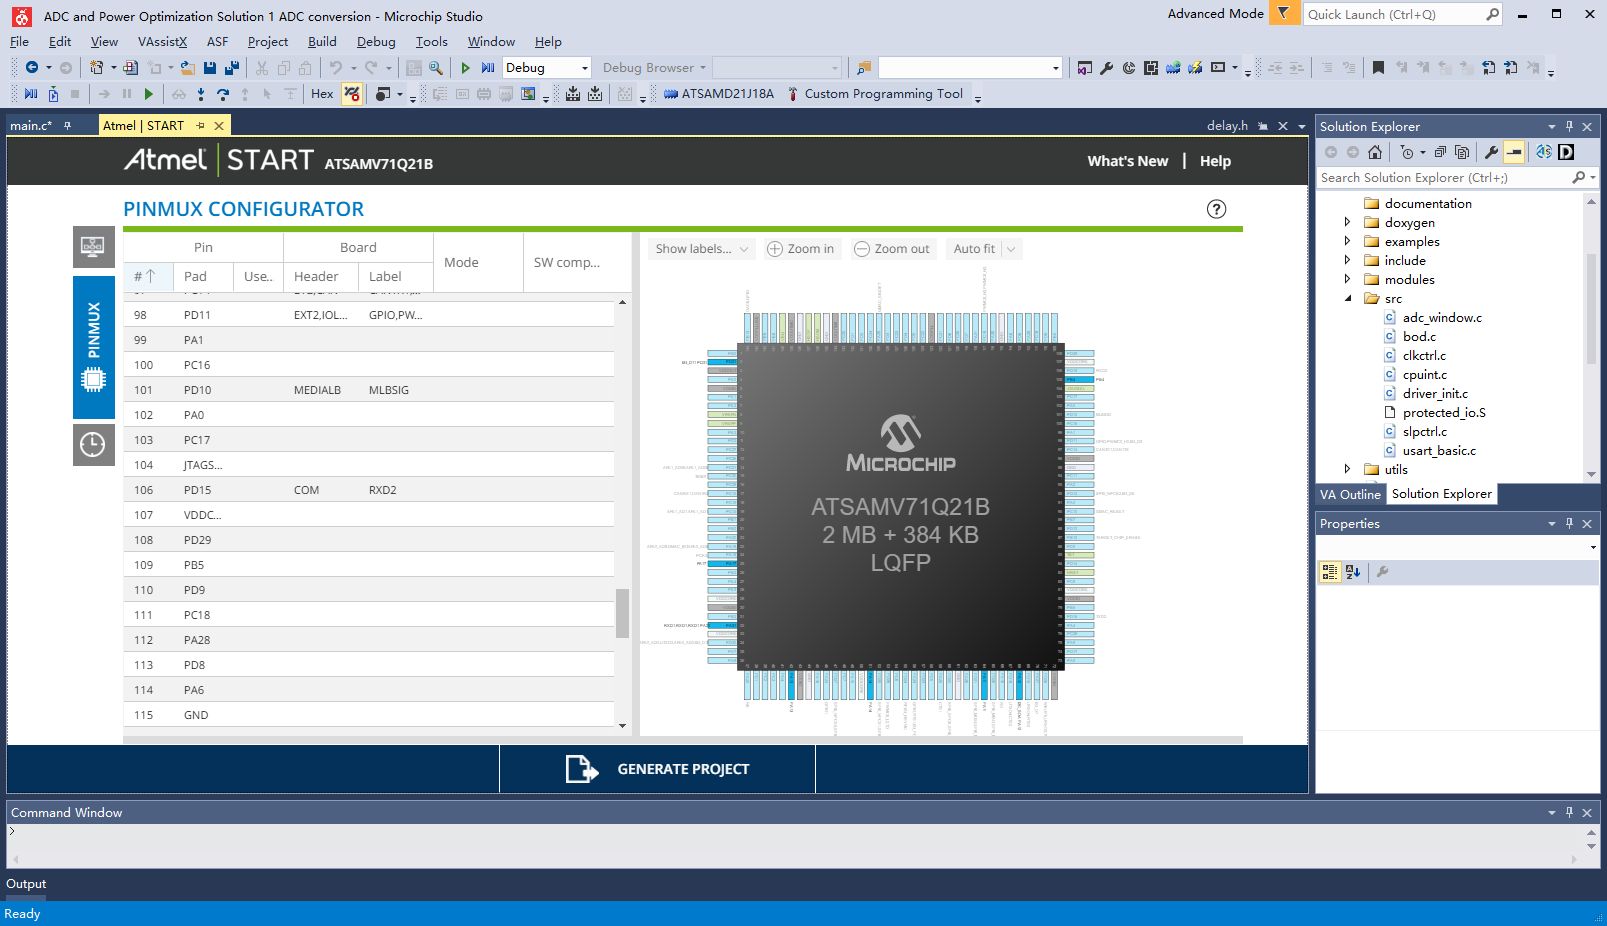Close the Atmel START tab

(219, 126)
